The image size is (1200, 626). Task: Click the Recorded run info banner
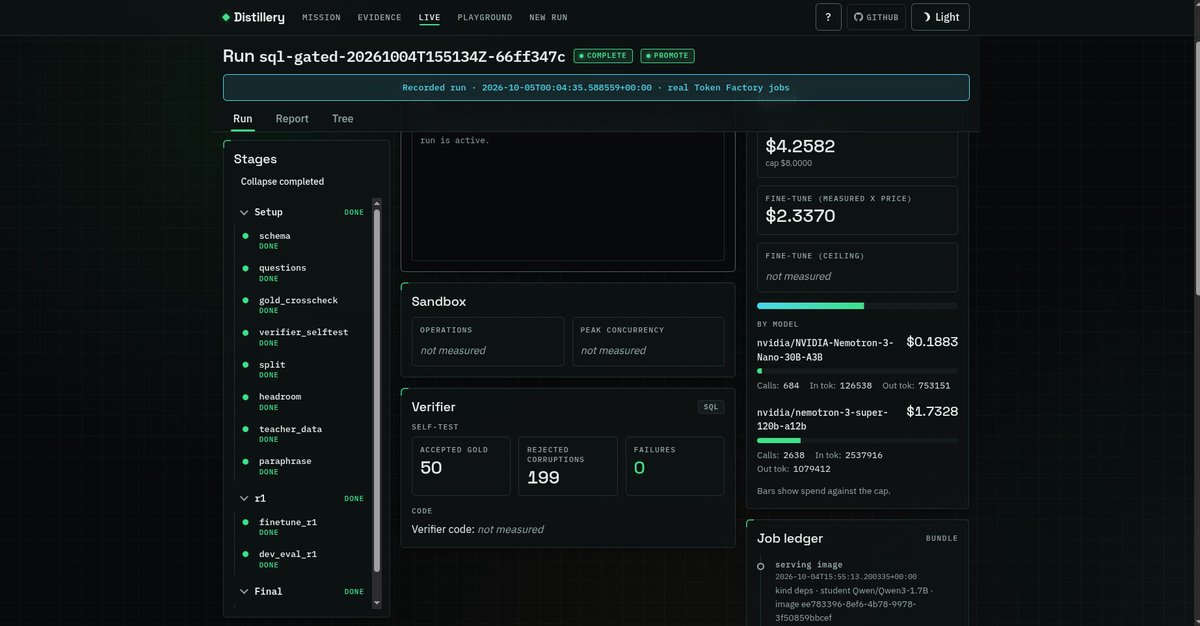[x=596, y=87]
